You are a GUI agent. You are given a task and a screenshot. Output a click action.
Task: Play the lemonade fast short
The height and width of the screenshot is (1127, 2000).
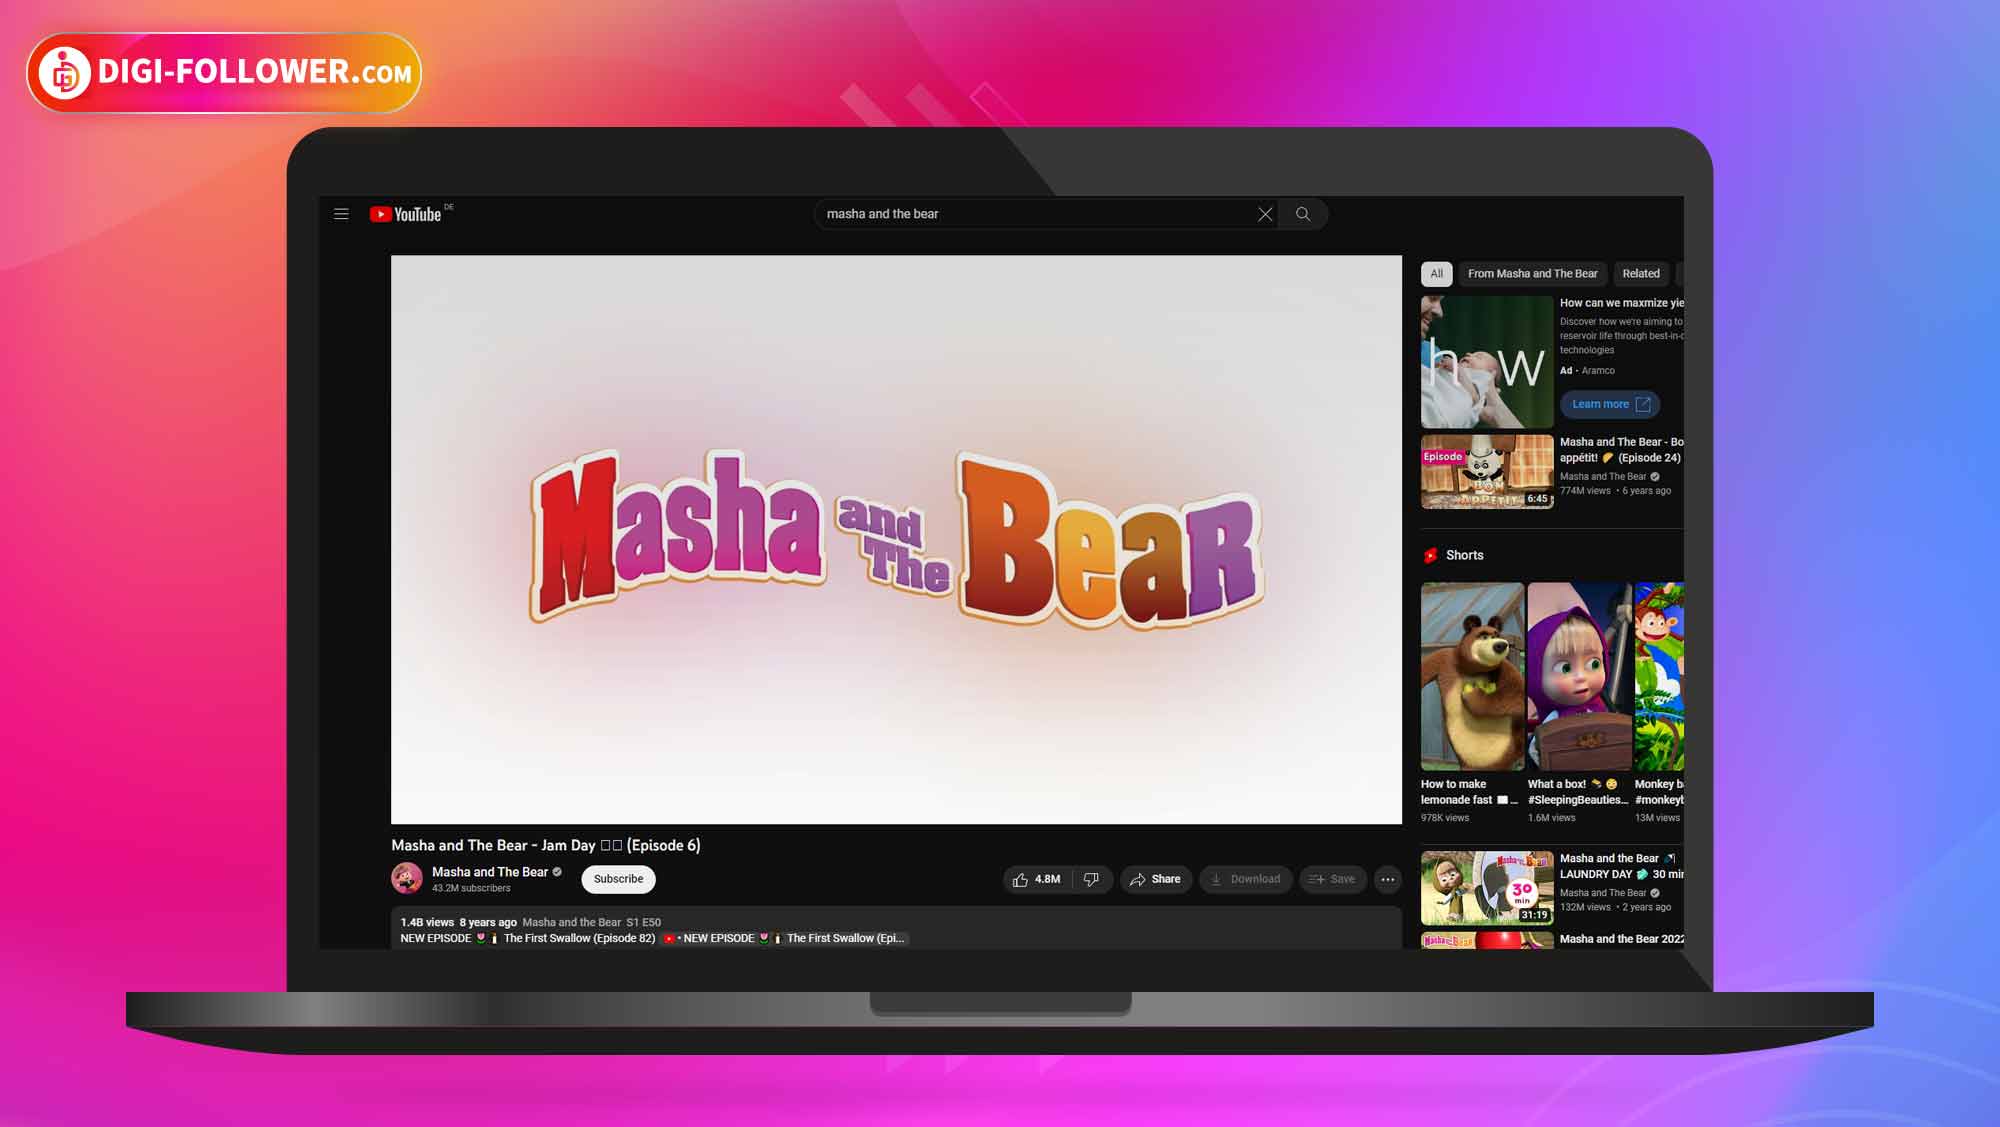(x=1472, y=676)
